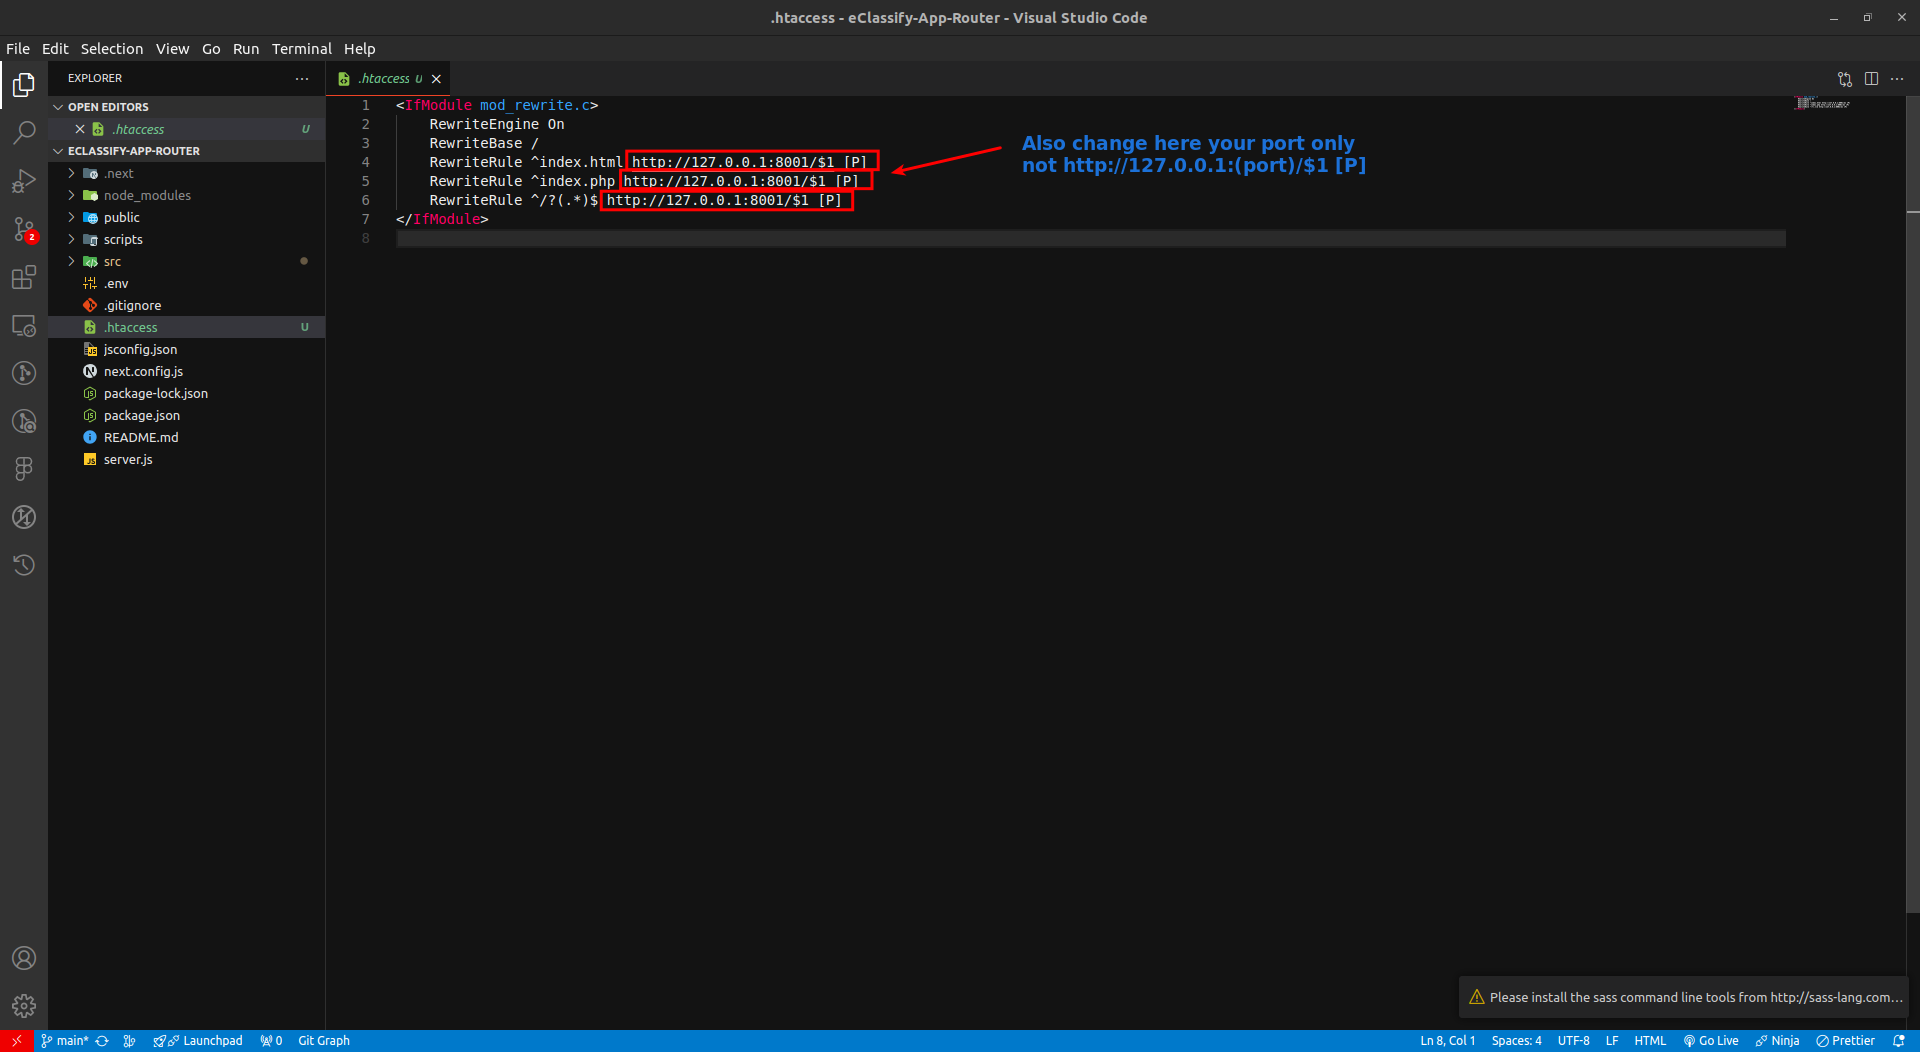
Task: Toggle split editor layout from the title bar
Action: tap(1871, 78)
